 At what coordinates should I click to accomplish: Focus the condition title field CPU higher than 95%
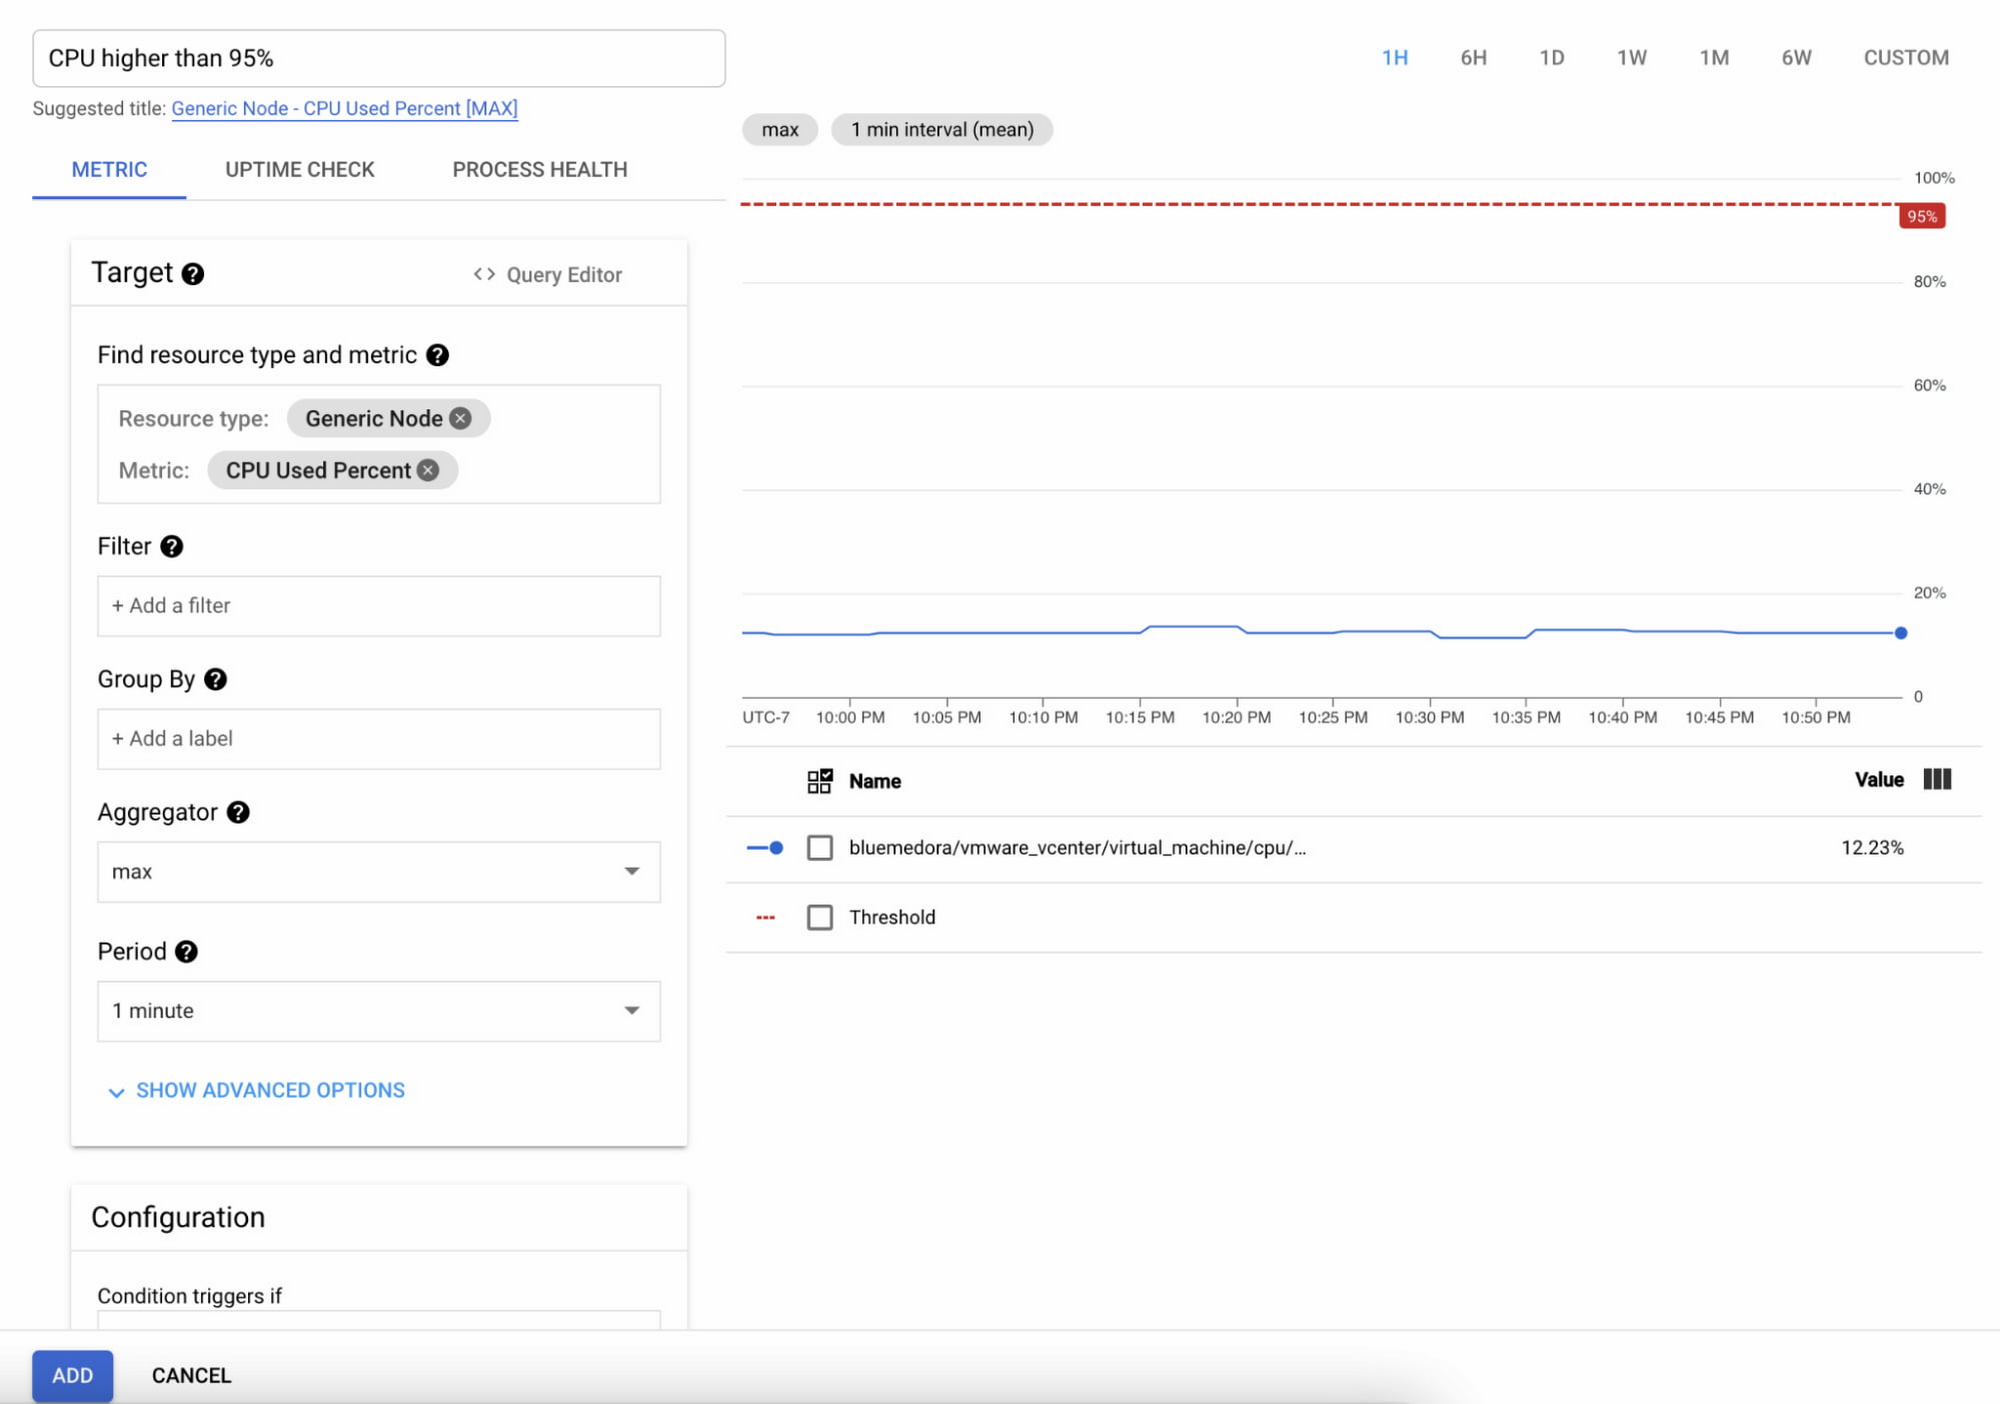pyautogui.click(x=379, y=58)
